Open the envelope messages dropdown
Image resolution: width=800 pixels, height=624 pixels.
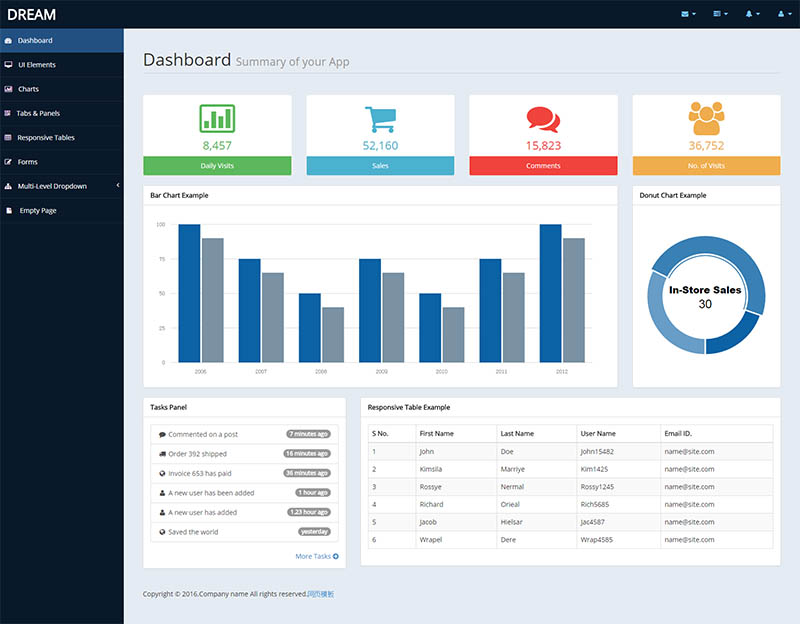click(x=688, y=14)
